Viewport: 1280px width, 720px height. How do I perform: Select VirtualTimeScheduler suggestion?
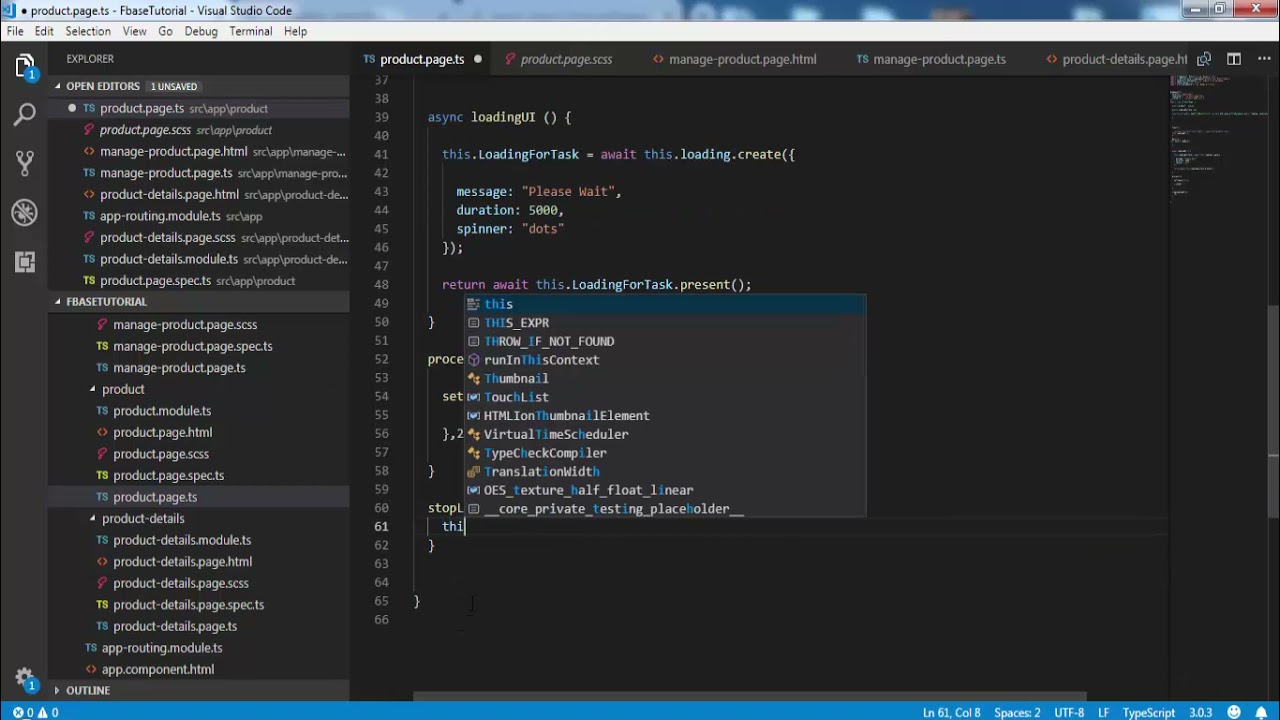(665, 434)
